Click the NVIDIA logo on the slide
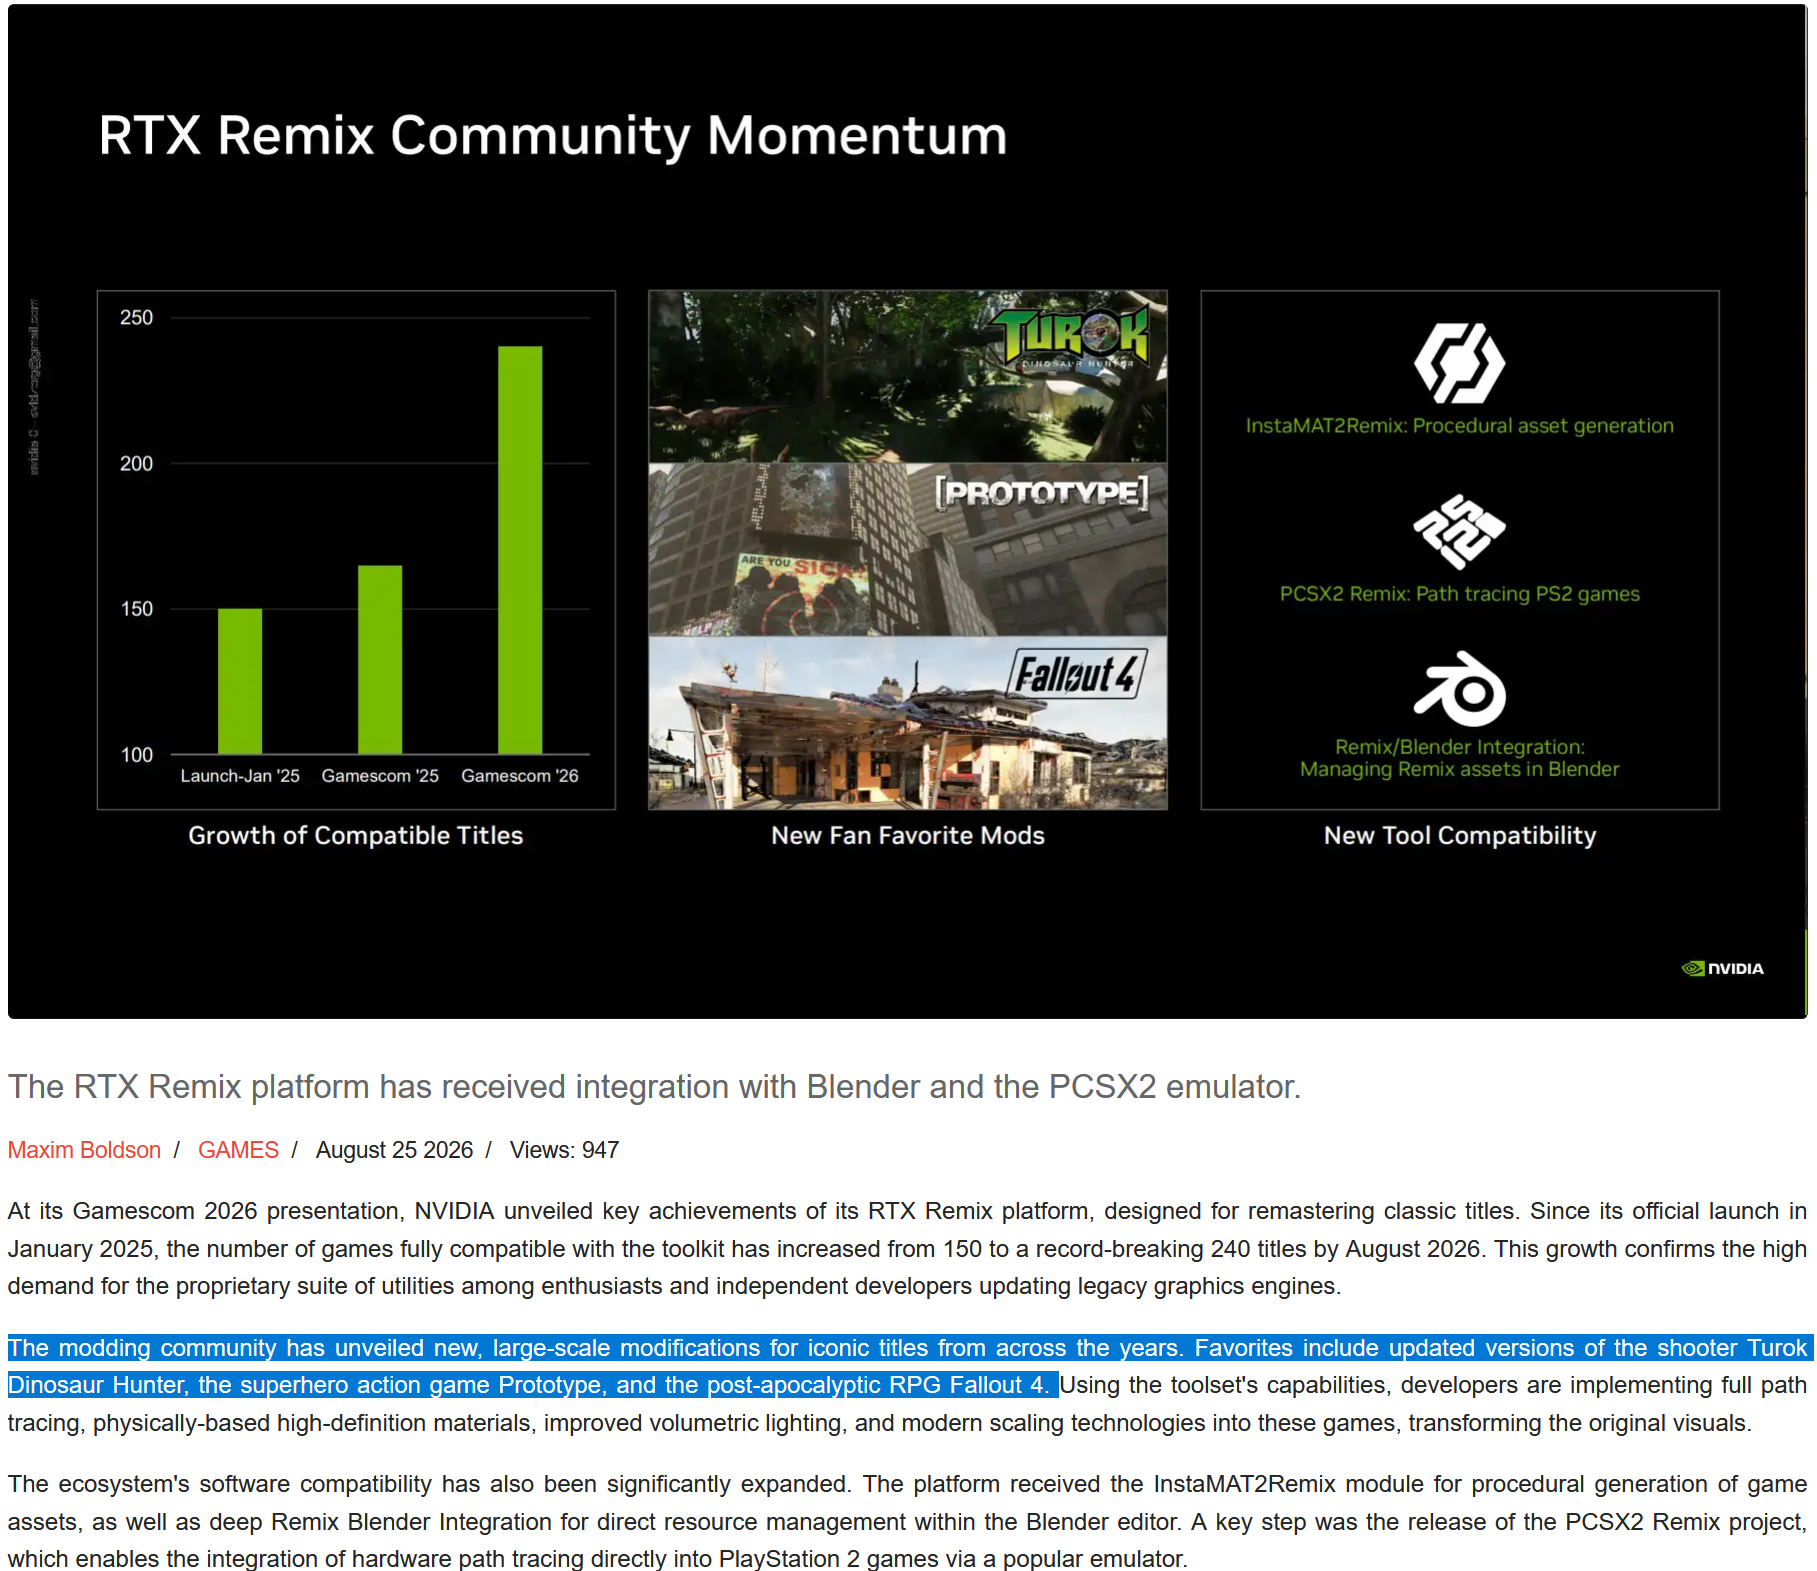The width and height of the screenshot is (1817, 1571). (1722, 968)
